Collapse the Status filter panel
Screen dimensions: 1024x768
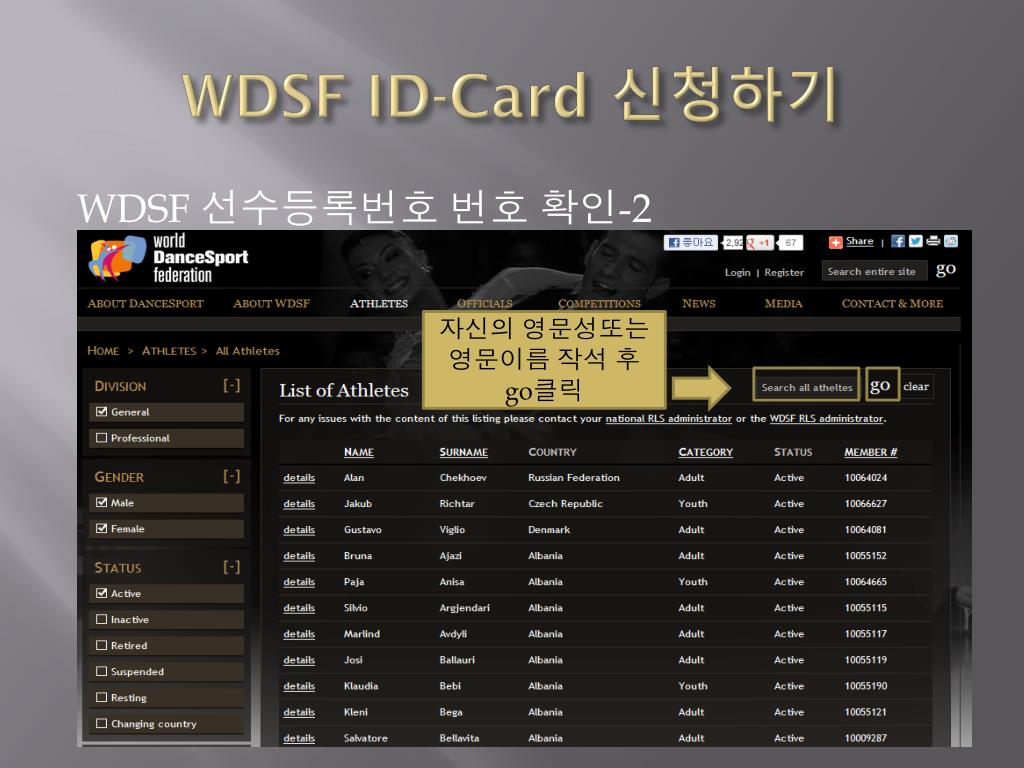[231, 567]
